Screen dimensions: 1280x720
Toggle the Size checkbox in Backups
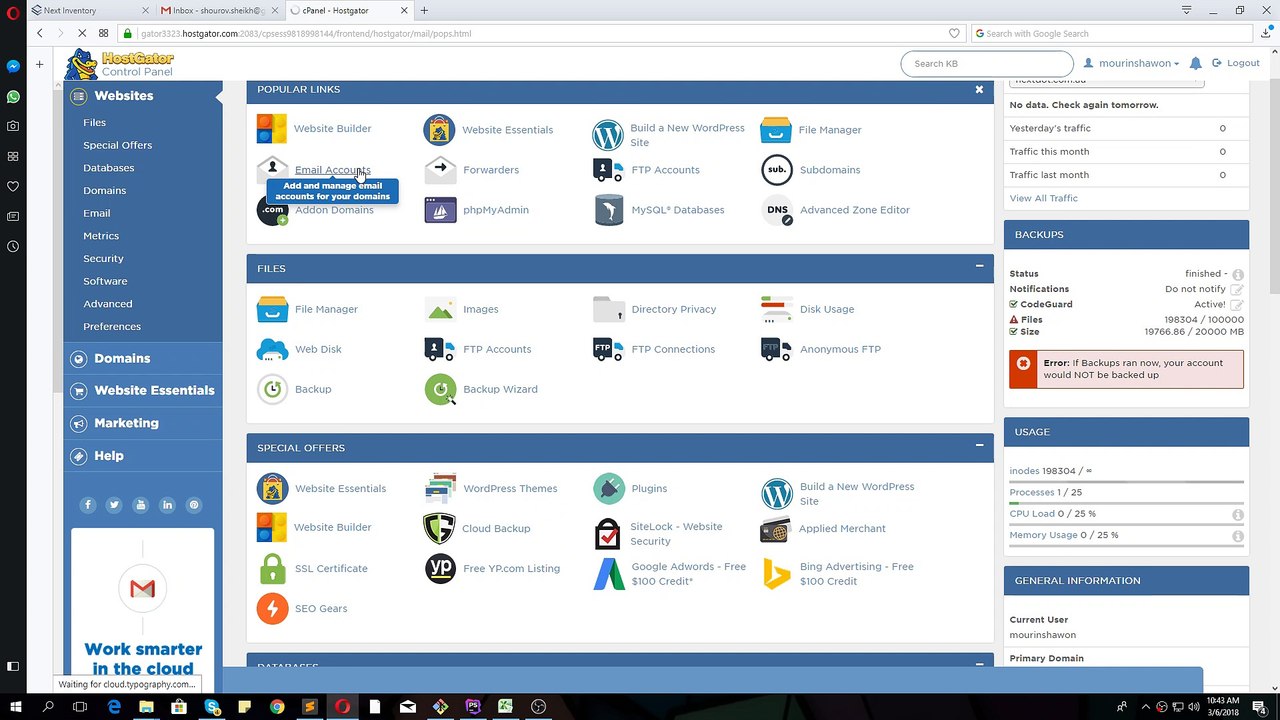tap(1014, 331)
